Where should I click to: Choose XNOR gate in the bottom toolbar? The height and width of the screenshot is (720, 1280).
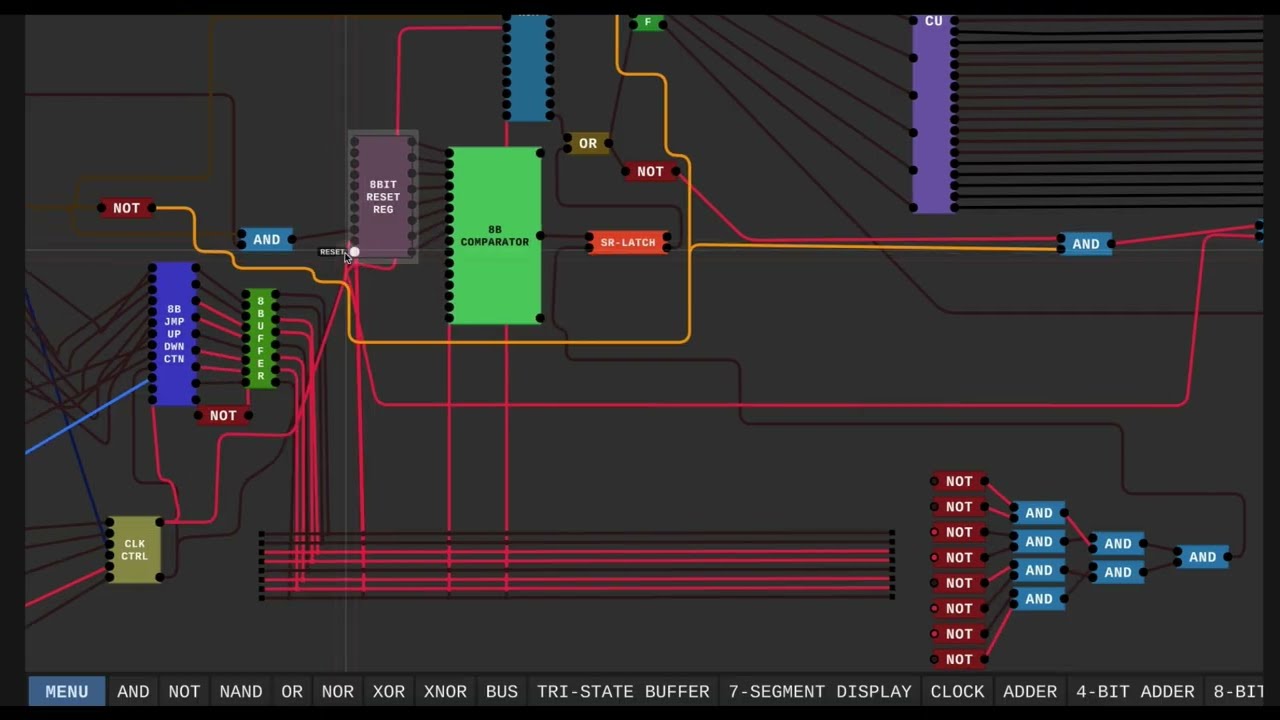[x=445, y=691]
